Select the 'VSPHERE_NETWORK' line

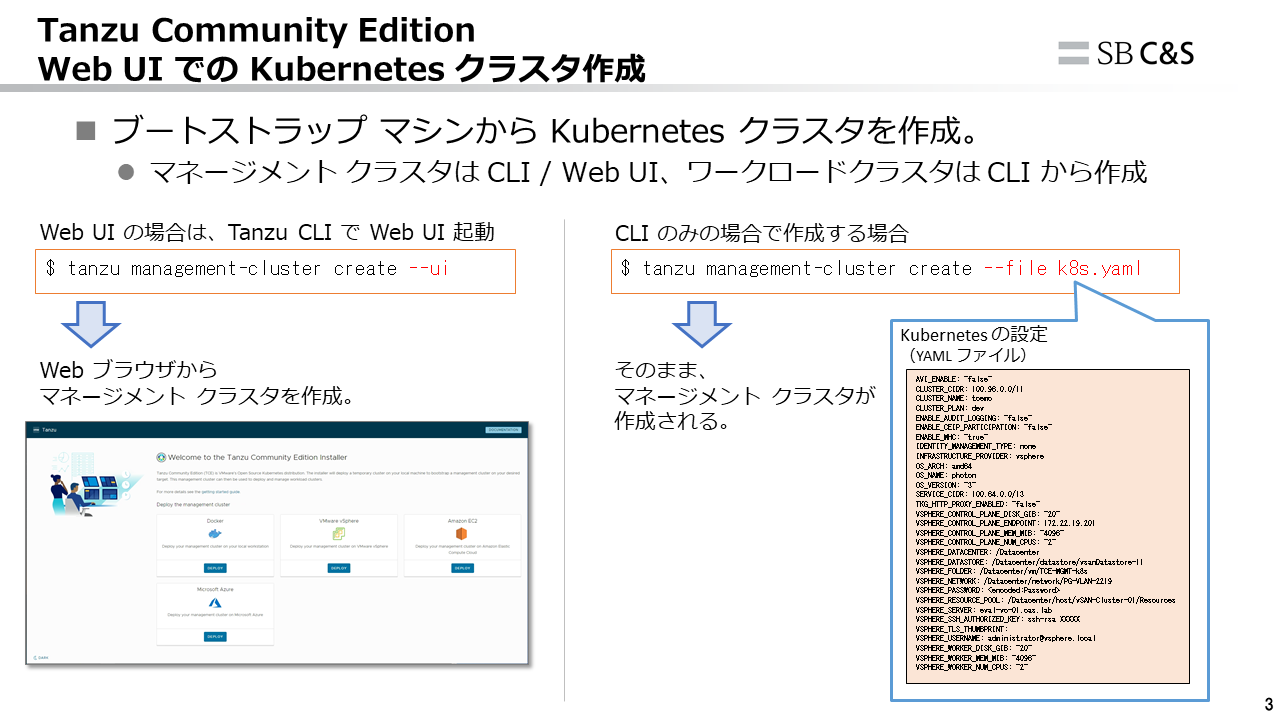pyautogui.click(x=1013, y=581)
